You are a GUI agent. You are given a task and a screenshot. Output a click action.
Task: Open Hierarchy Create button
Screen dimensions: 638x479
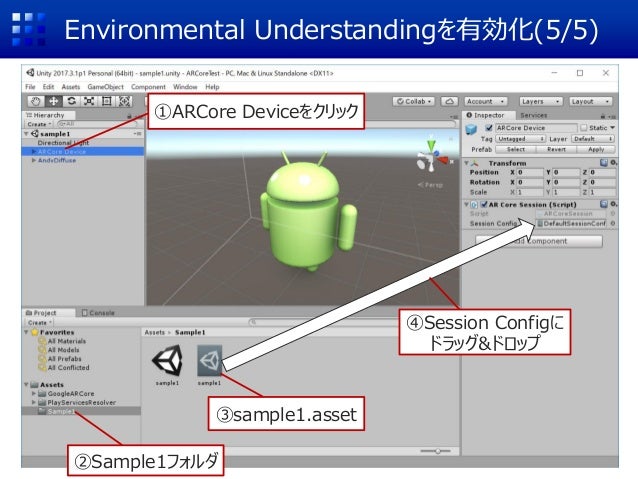[x=40, y=124]
